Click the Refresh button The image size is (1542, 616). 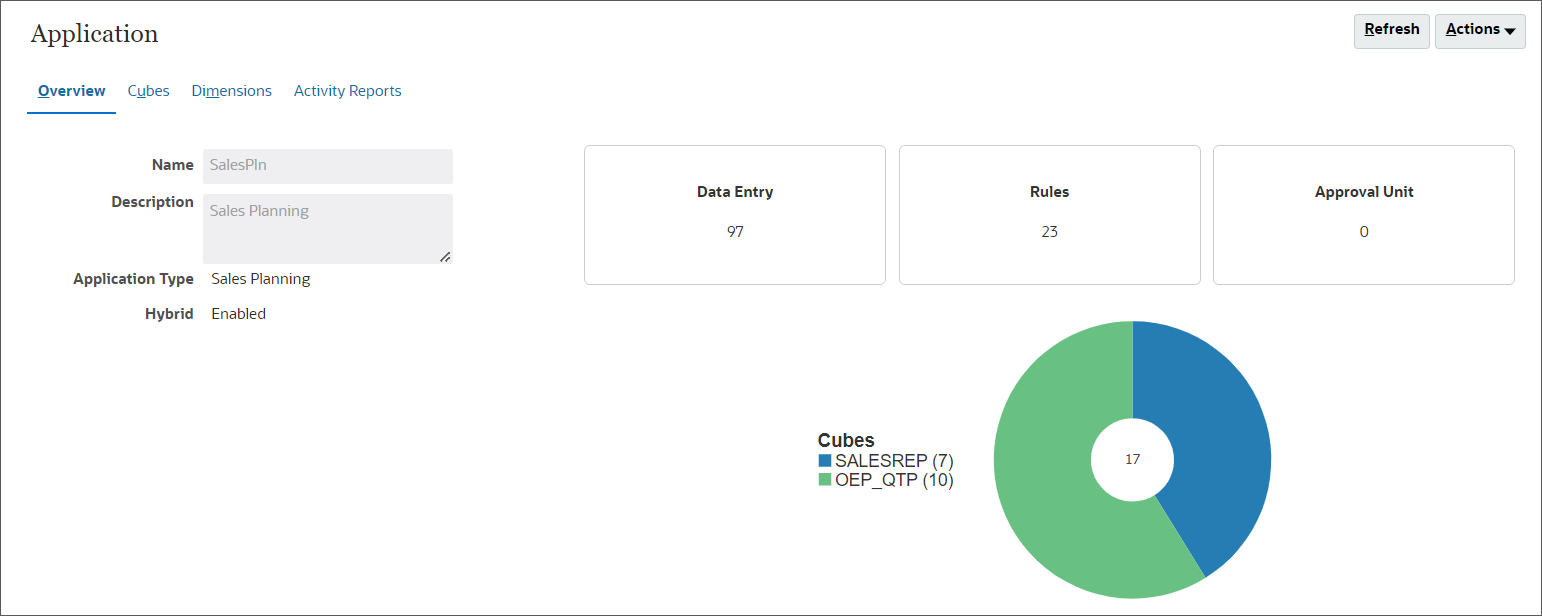(1391, 30)
